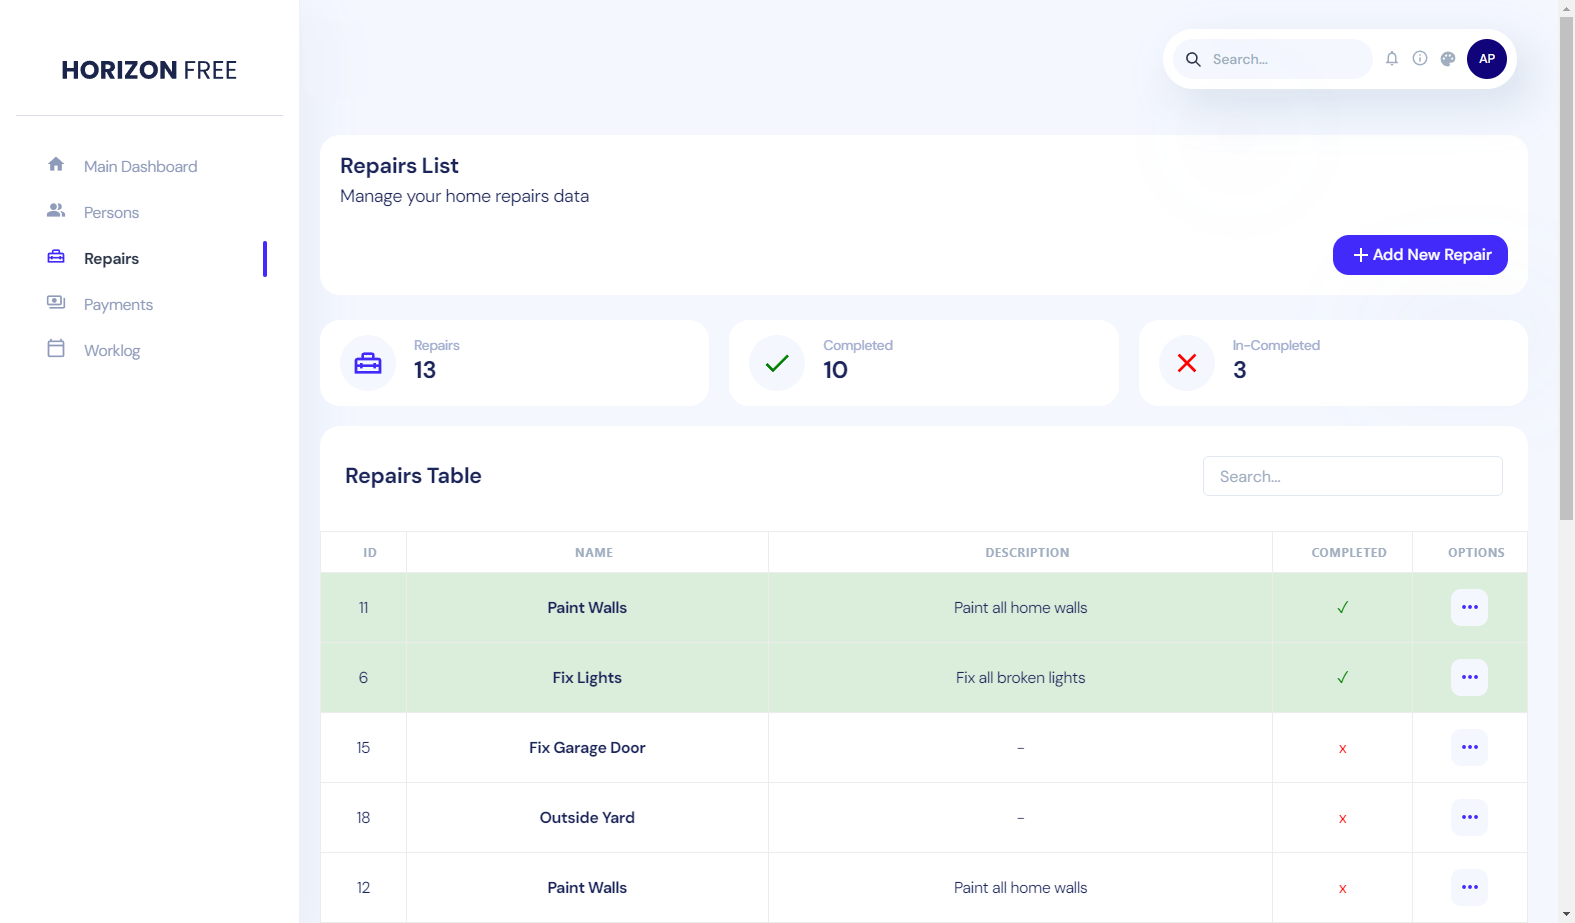This screenshot has height=923, width=1575.
Task: Click ID cell 6
Action: [363, 677]
